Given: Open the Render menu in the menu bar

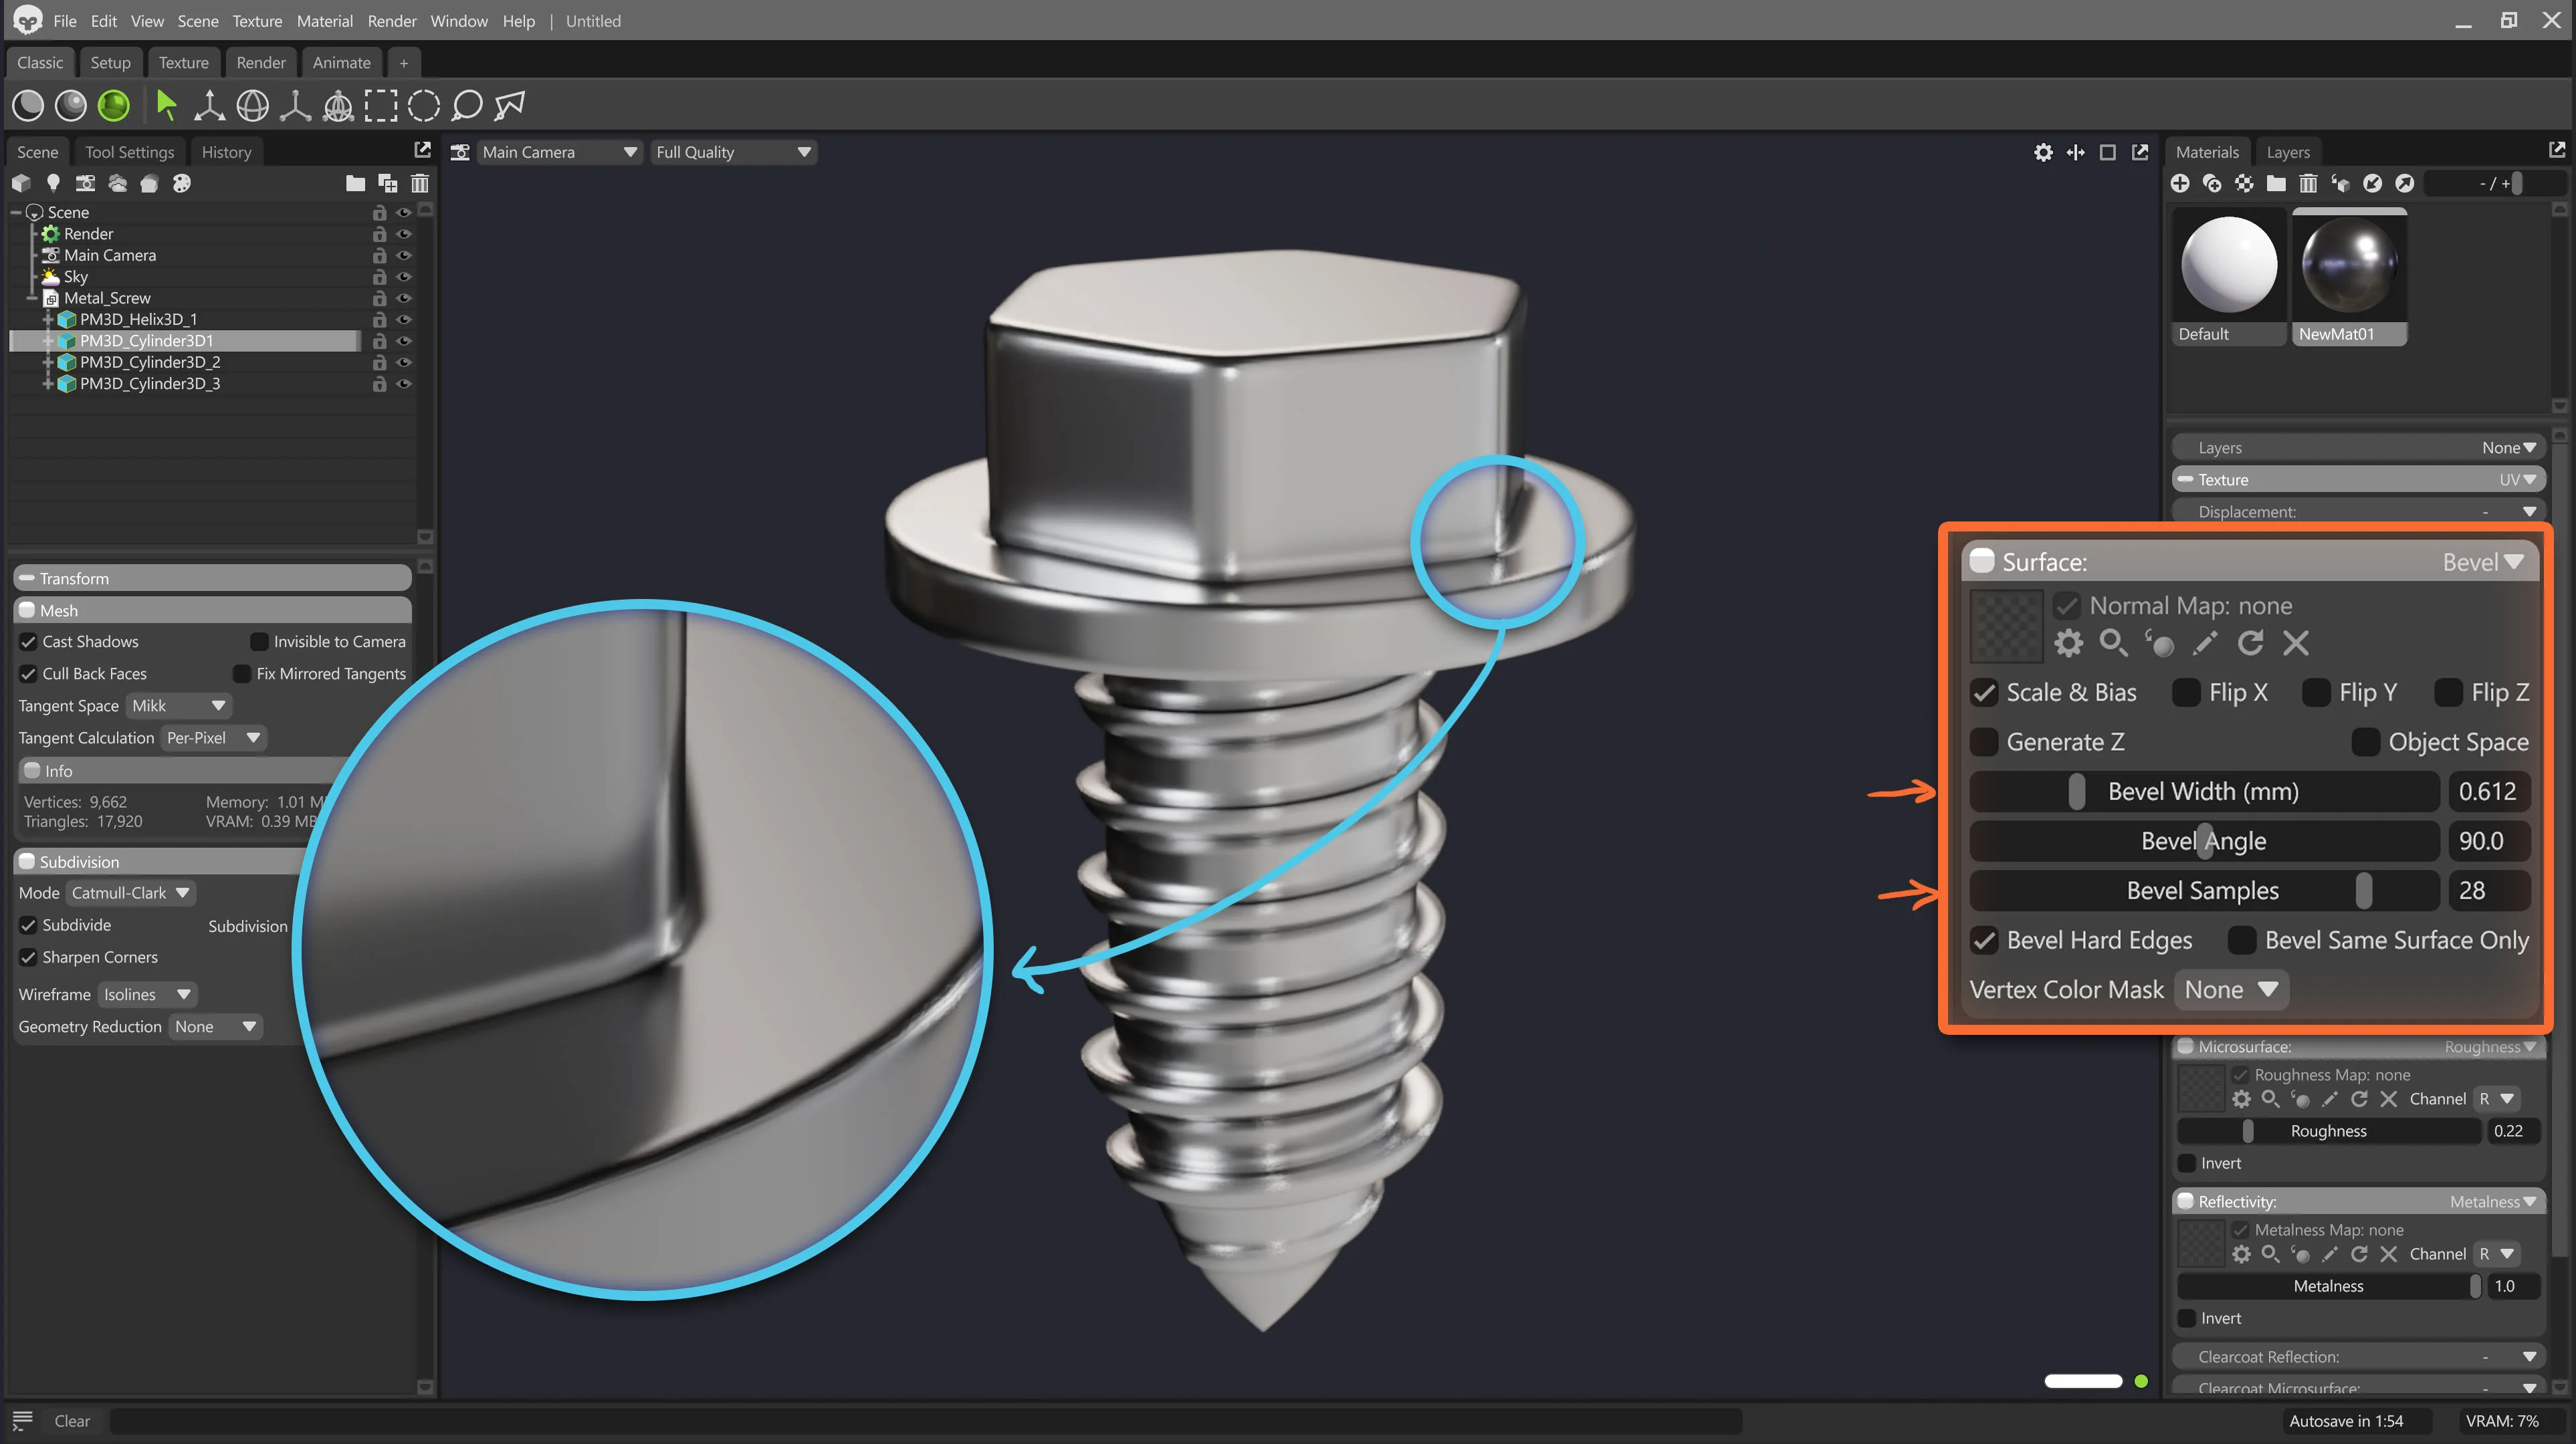Looking at the screenshot, I should [392, 21].
